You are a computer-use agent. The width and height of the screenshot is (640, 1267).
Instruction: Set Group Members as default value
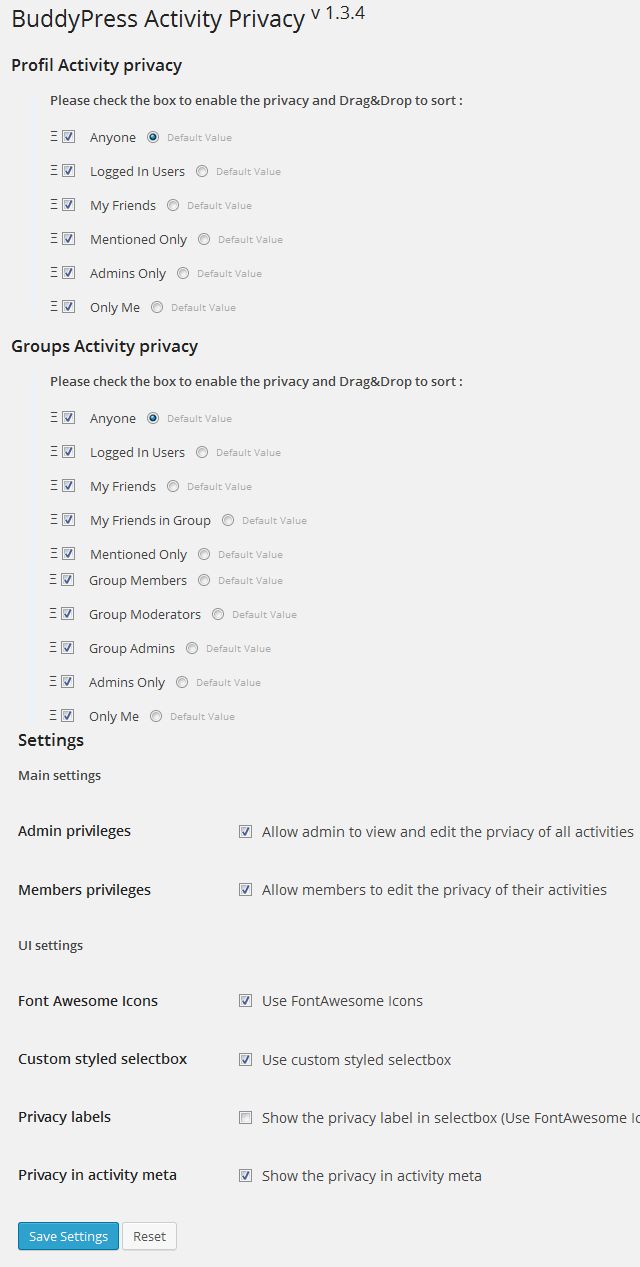(x=204, y=580)
